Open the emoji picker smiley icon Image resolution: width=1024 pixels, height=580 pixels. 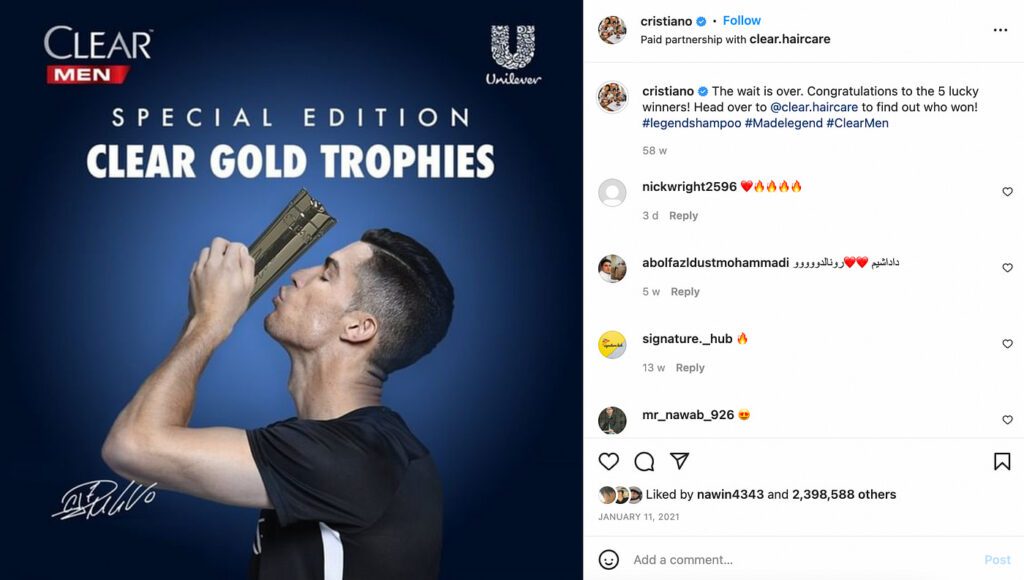coord(608,560)
